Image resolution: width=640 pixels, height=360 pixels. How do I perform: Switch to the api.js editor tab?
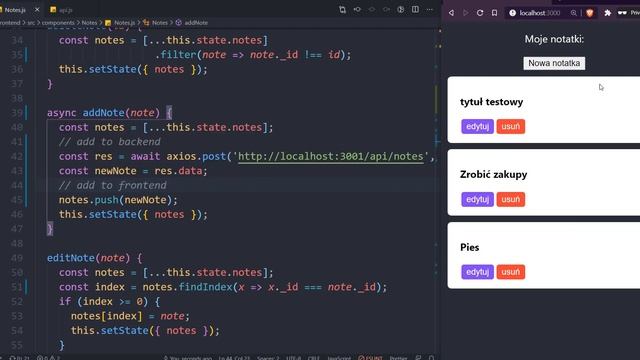[x=62, y=9]
